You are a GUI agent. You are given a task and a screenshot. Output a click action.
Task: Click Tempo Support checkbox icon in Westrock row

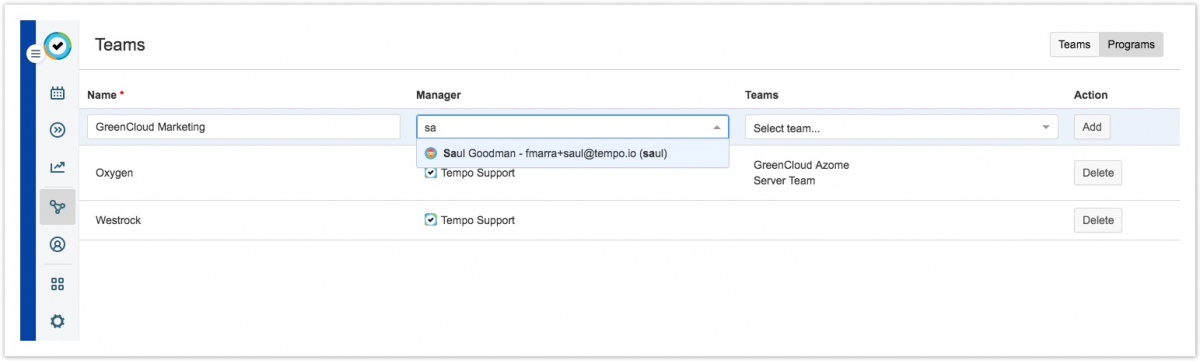pyautogui.click(x=431, y=220)
